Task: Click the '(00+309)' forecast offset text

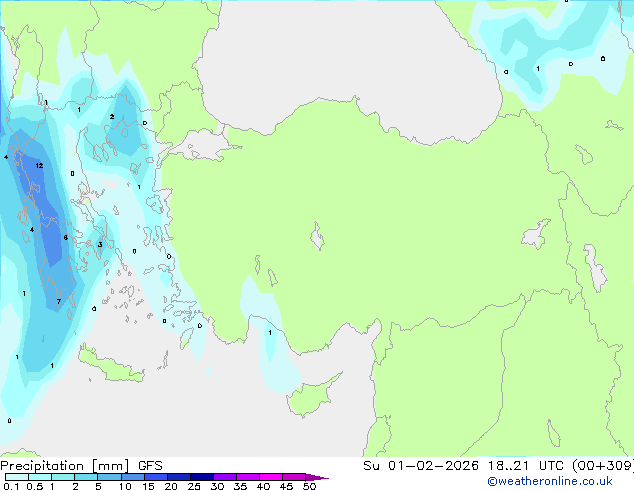Action: point(602,466)
